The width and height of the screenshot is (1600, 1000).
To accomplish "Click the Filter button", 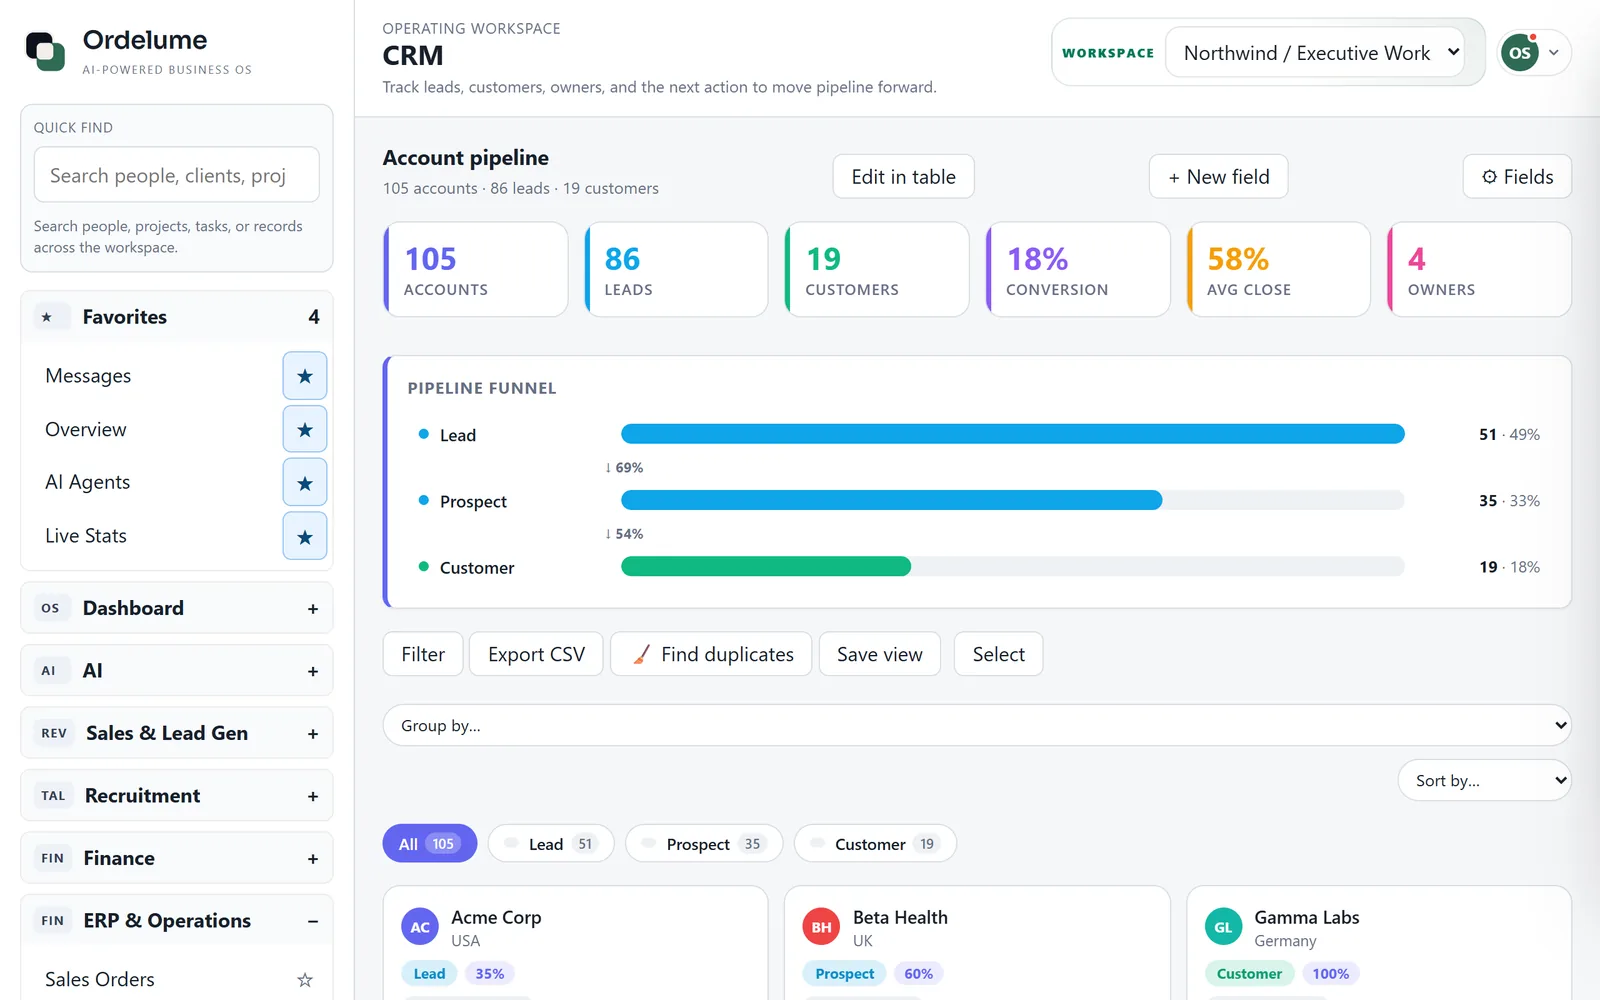I will pos(423,654).
